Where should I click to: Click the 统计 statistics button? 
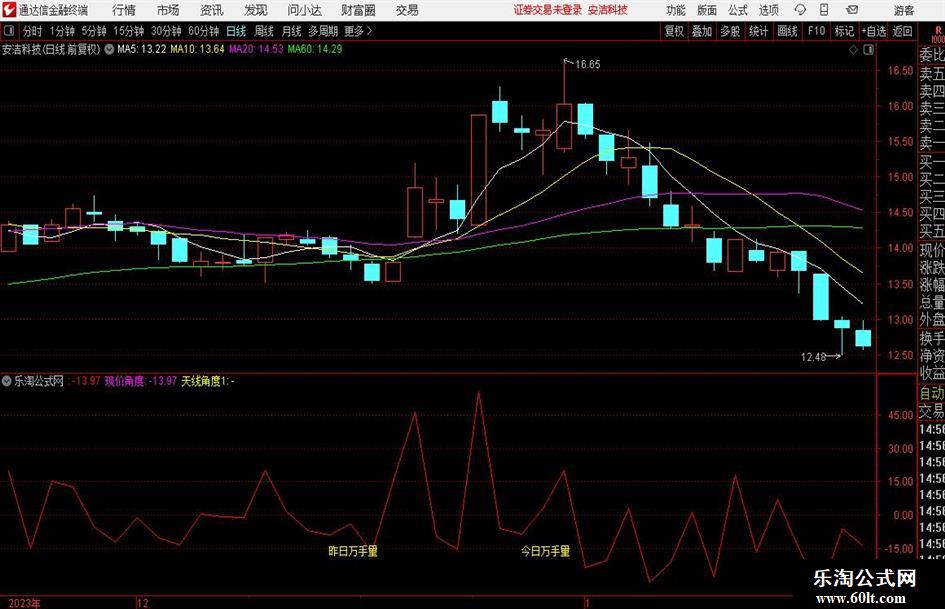[758, 31]
